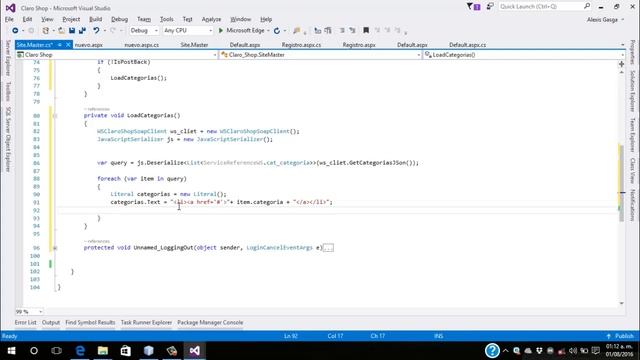The height and width of the screenshot is (360, 640).
Task: Switch to the Default.aspx.cs tab
Action: click(467, 45)
